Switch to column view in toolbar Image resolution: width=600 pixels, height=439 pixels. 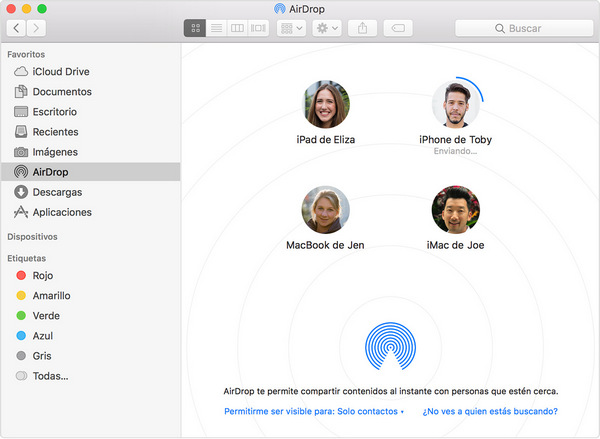[237, 28]
